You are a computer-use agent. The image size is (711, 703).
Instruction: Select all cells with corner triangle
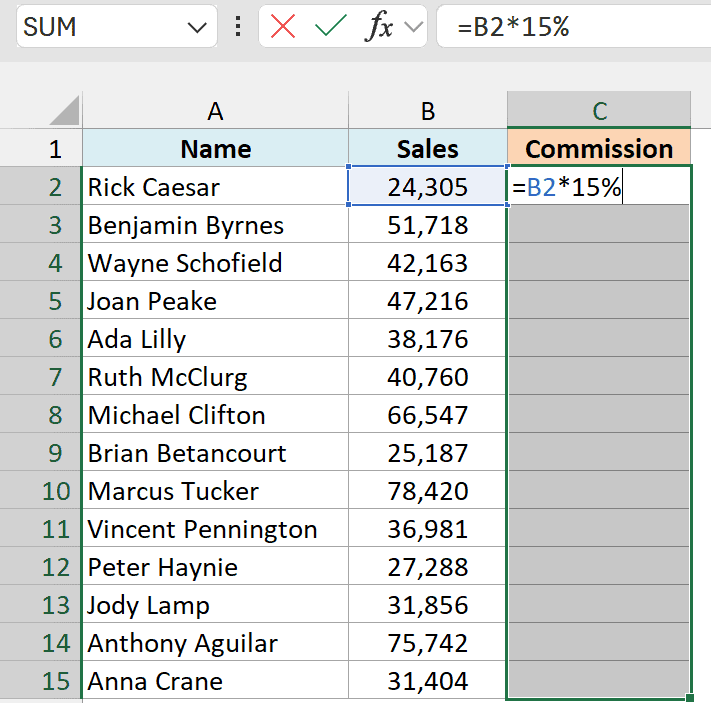pos(65,111)
